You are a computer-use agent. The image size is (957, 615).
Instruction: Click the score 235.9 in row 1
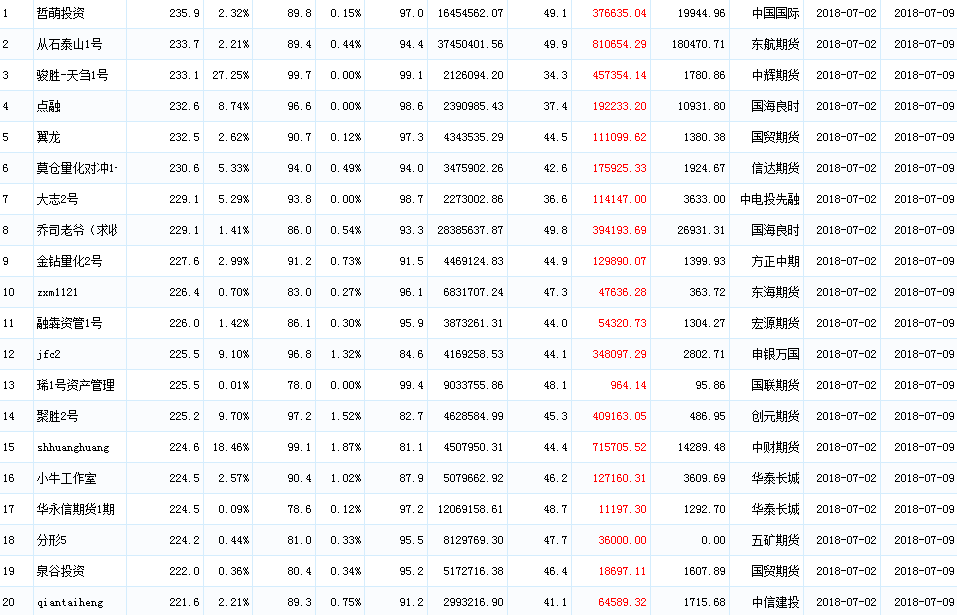[x=184, y=13]
